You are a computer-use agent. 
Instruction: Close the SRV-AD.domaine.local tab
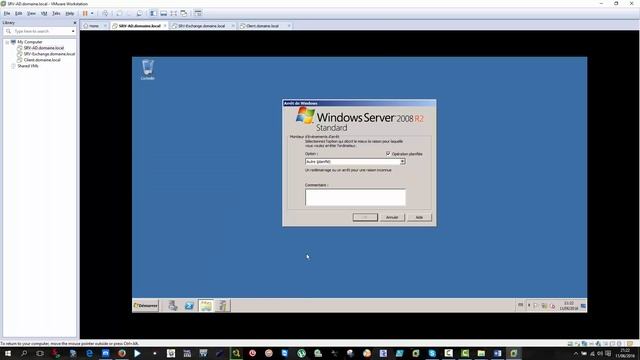pos(165,26)
